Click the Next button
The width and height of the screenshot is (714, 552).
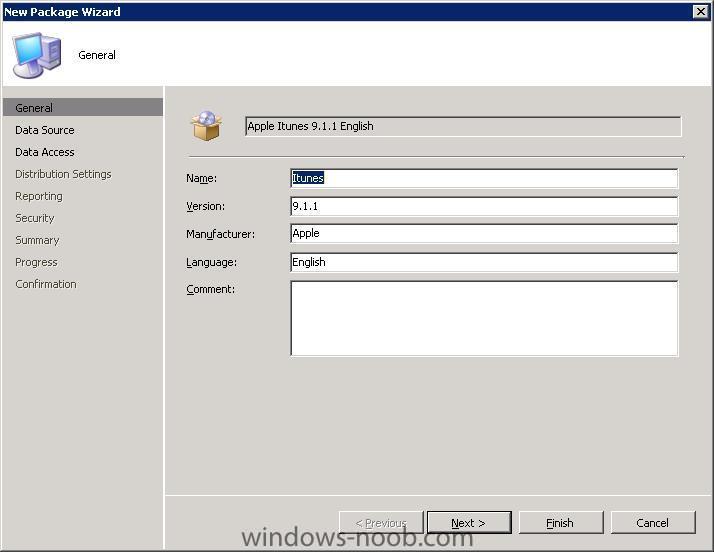(469, 522)
